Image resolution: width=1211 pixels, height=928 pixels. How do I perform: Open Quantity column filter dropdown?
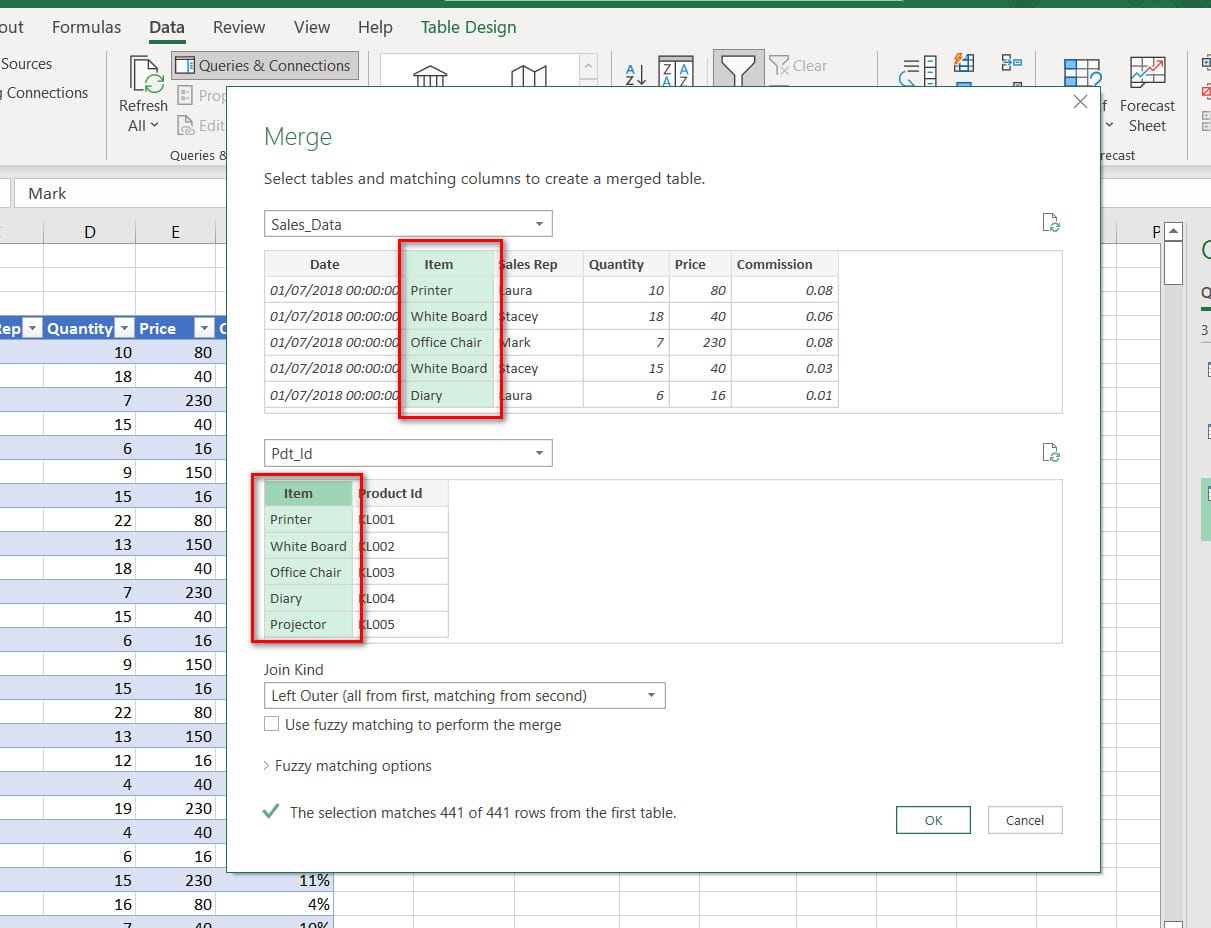[125, 328]
